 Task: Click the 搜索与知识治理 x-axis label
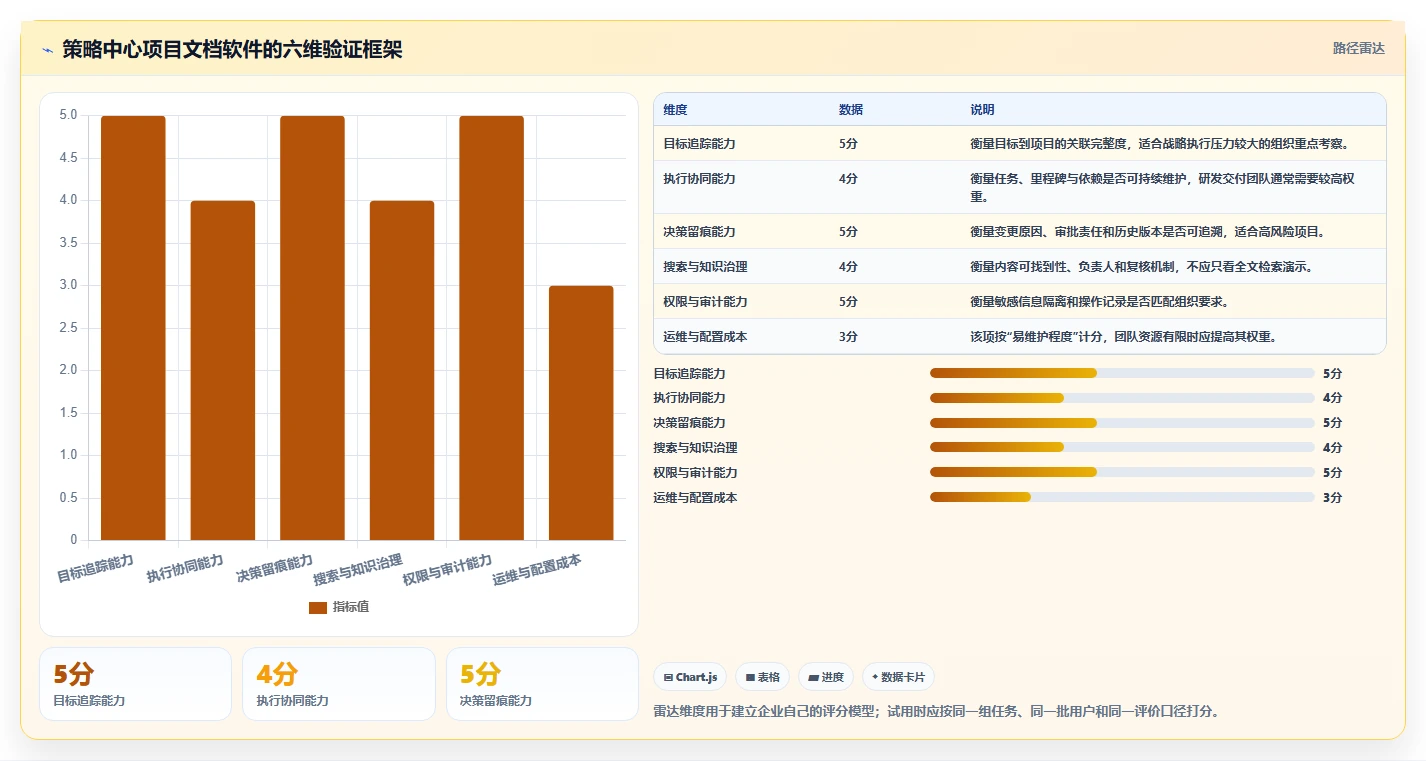tap(358, 570)
